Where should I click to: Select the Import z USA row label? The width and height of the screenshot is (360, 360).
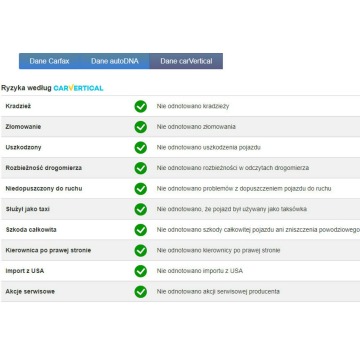point(25,271)
